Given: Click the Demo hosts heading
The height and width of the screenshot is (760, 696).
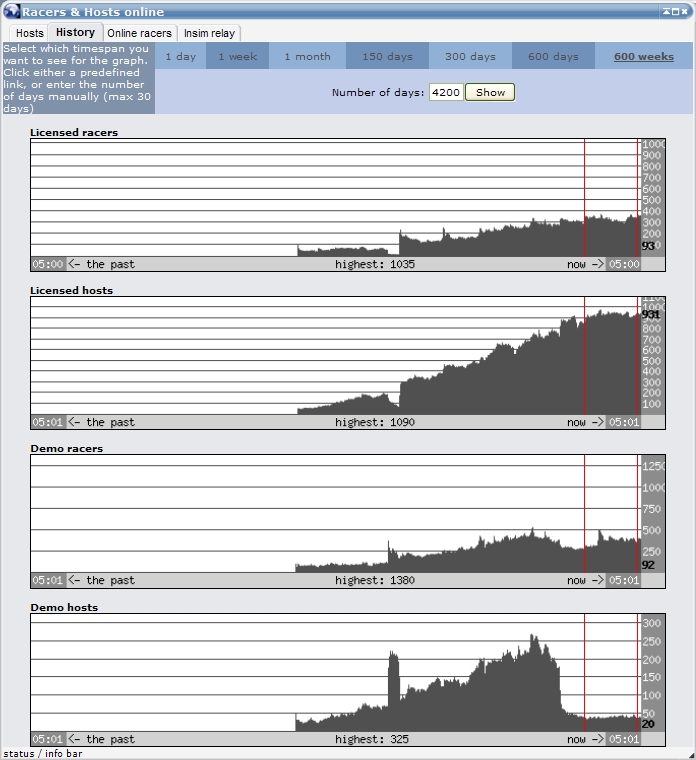Looking at the screenshot, I should pyautogui.click(x=64, y=607).
